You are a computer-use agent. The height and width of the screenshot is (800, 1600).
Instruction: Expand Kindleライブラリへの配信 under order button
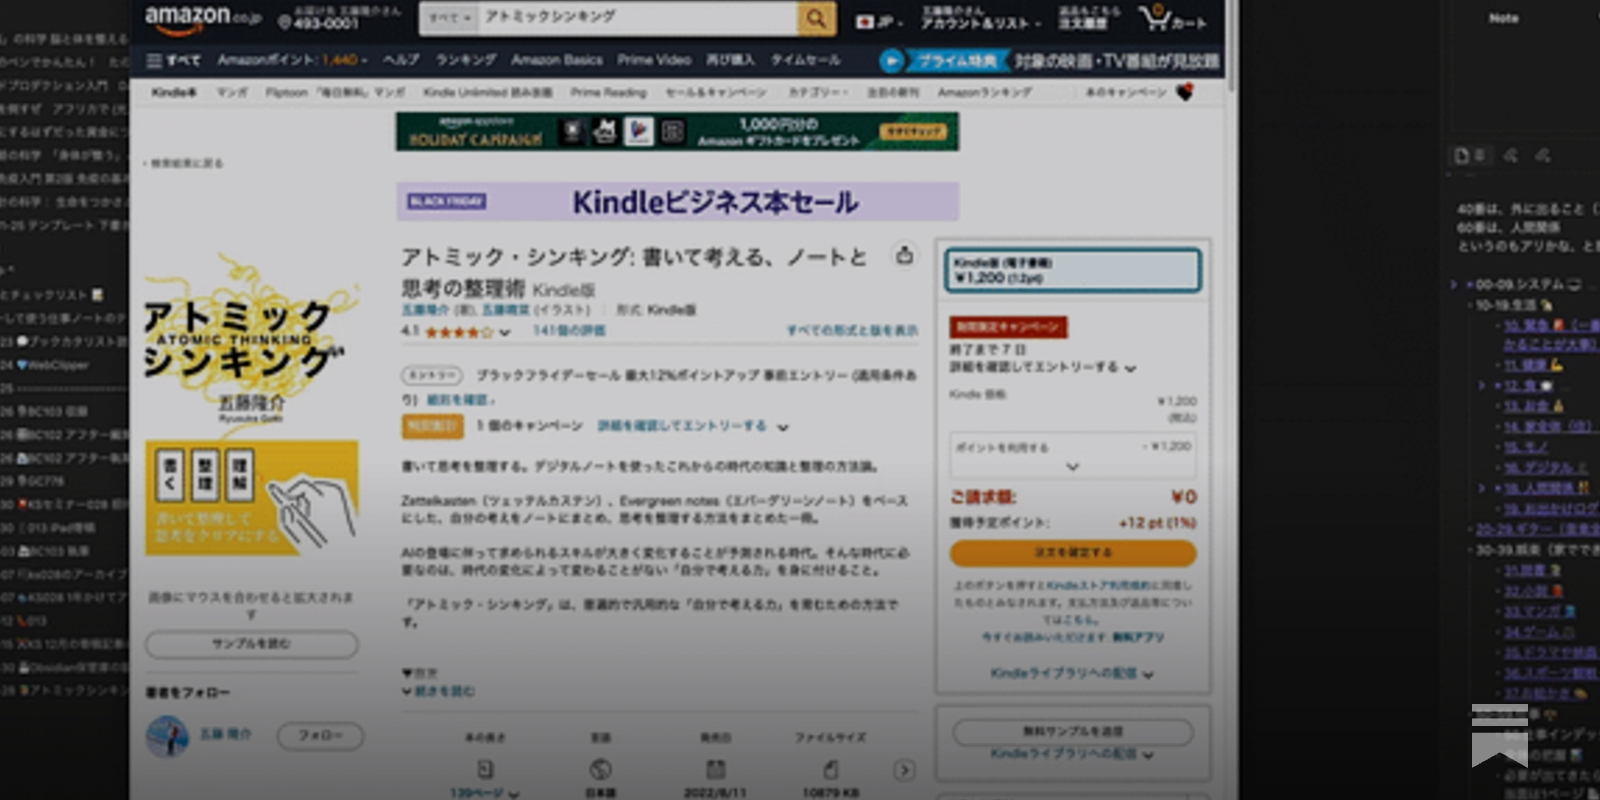click(1071, 674)
